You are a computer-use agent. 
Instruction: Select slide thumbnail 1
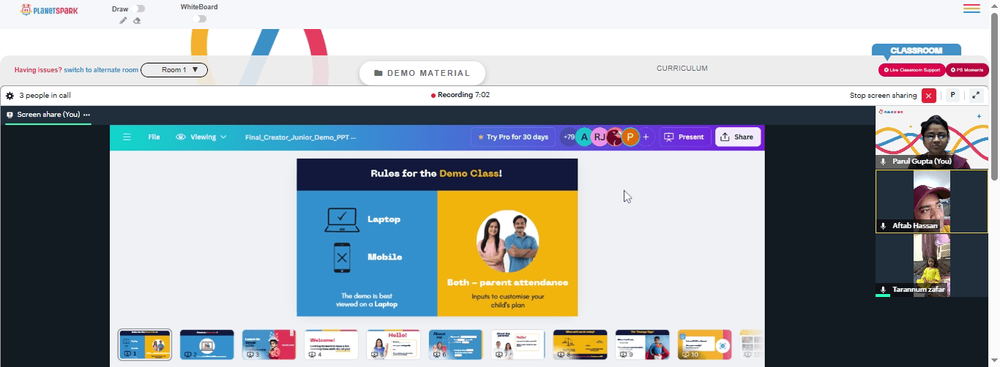[145, 345]
